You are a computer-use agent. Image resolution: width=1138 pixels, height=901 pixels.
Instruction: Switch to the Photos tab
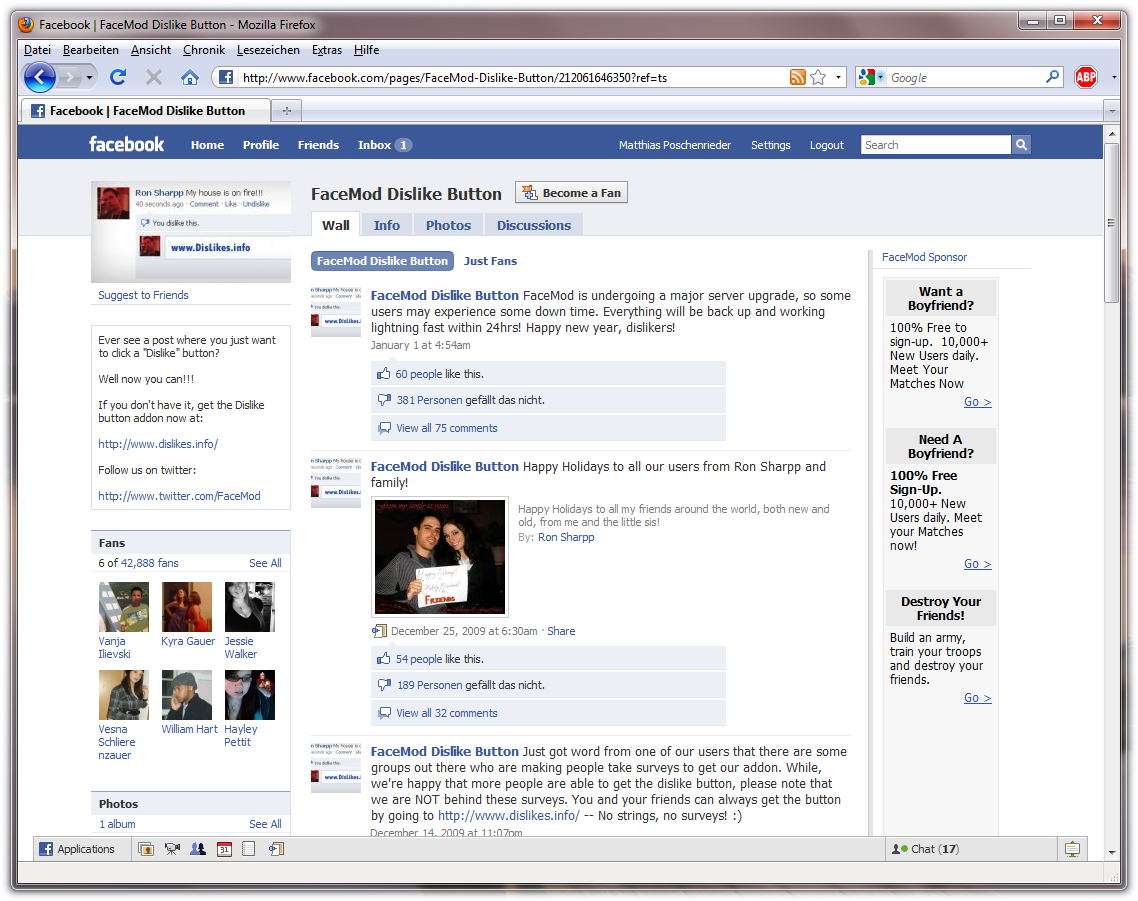tap(448, 225)
